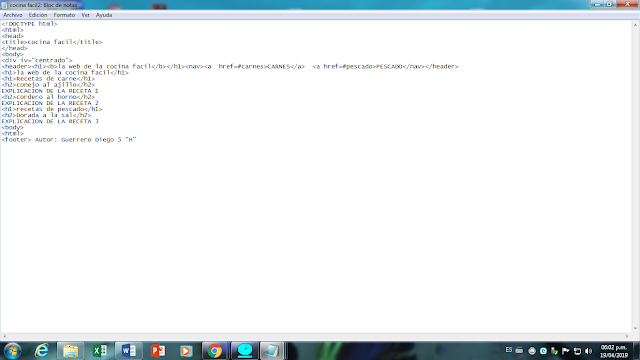Click the taskbar clock and date
Screen dimensions: 640x360
coord(614,351)
